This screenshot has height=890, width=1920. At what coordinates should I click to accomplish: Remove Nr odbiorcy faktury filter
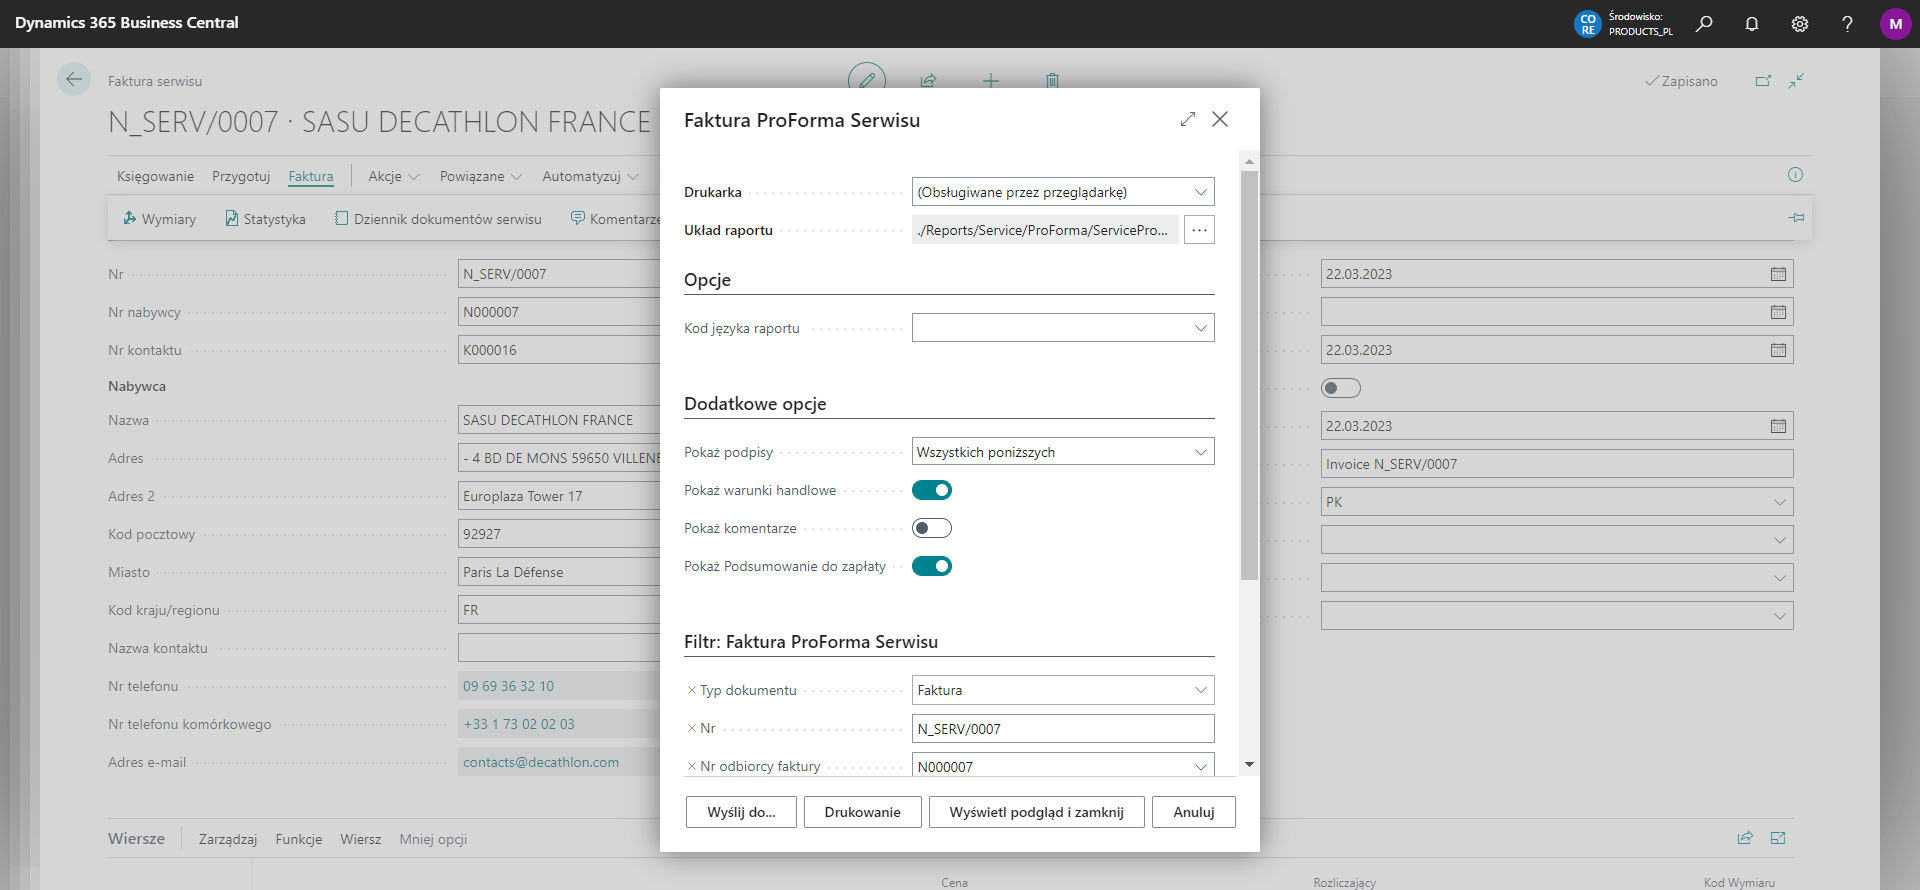coord(691,766)
